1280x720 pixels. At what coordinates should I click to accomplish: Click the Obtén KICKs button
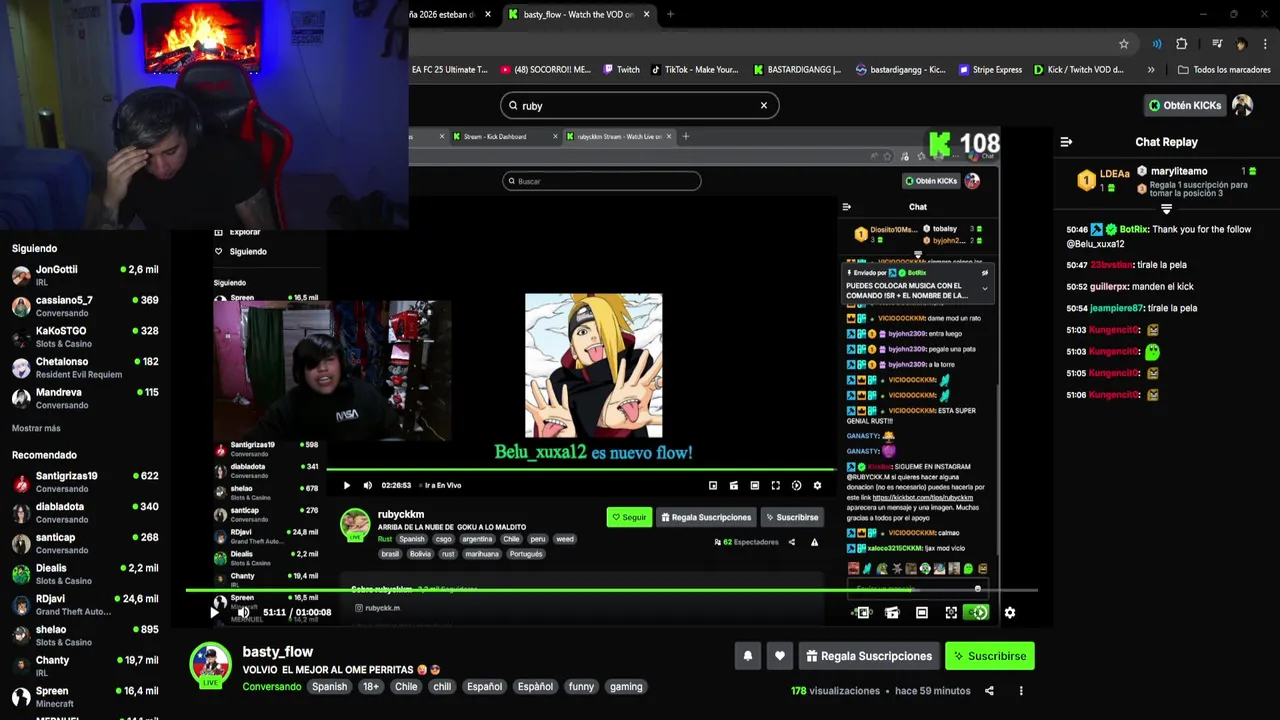coord(1185,105)
